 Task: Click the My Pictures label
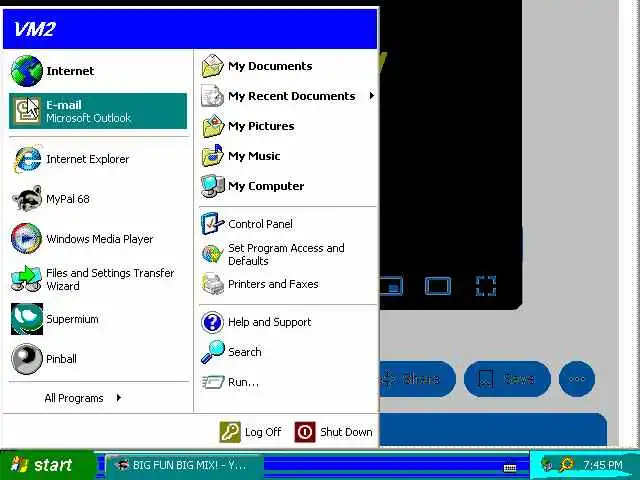coord(261,126)
